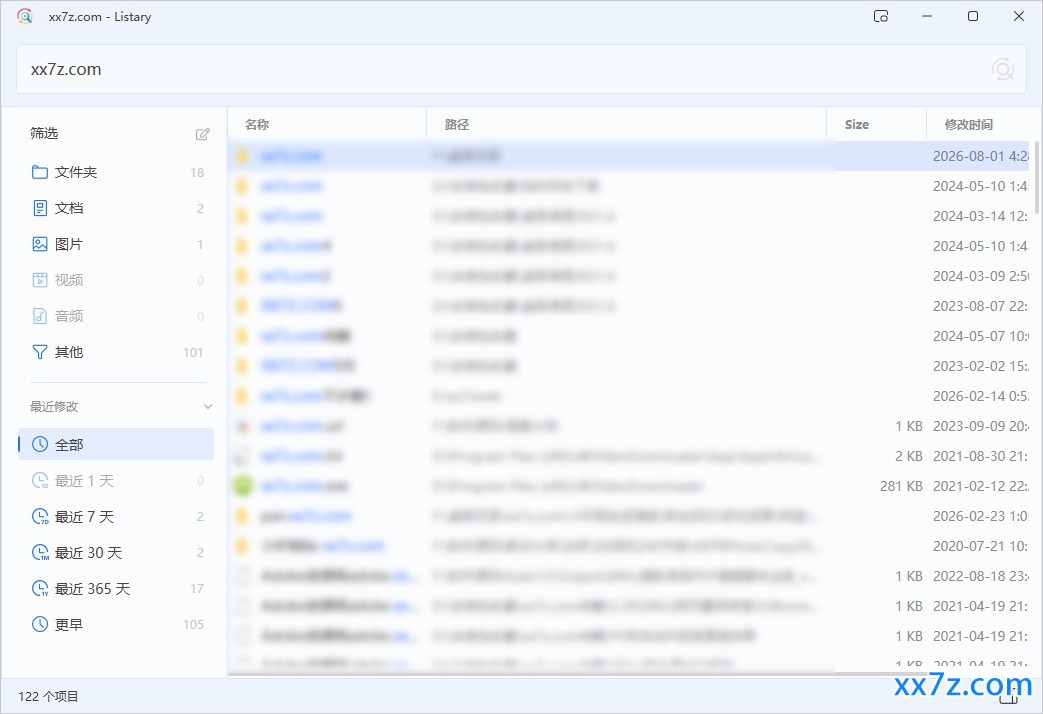This screenshot has height=714, width=1043.
Task: Collapse the 最近修改 section chevron
Action: coord(208,407)
